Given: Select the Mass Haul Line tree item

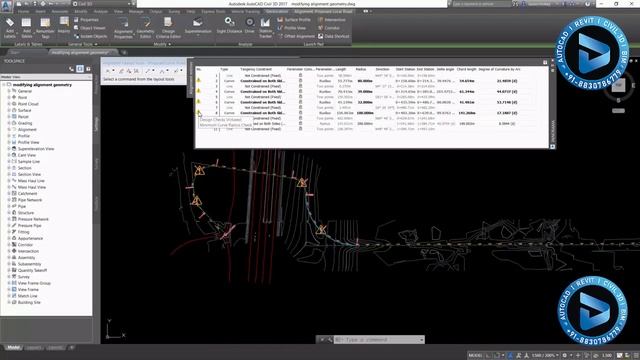Looking at the screenshot, I should (31, 181).
